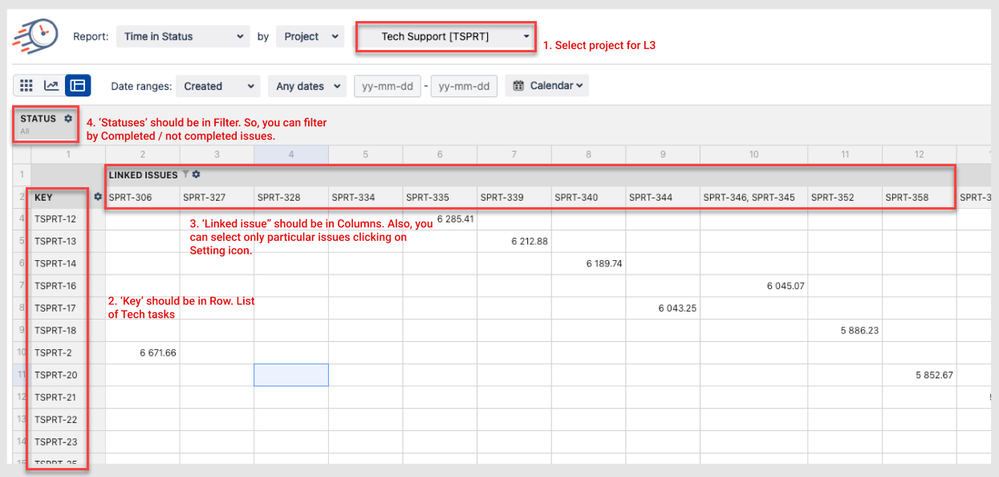Click the start date input field
This screenshot has width=999, height=477.
(x=387, y=86)
